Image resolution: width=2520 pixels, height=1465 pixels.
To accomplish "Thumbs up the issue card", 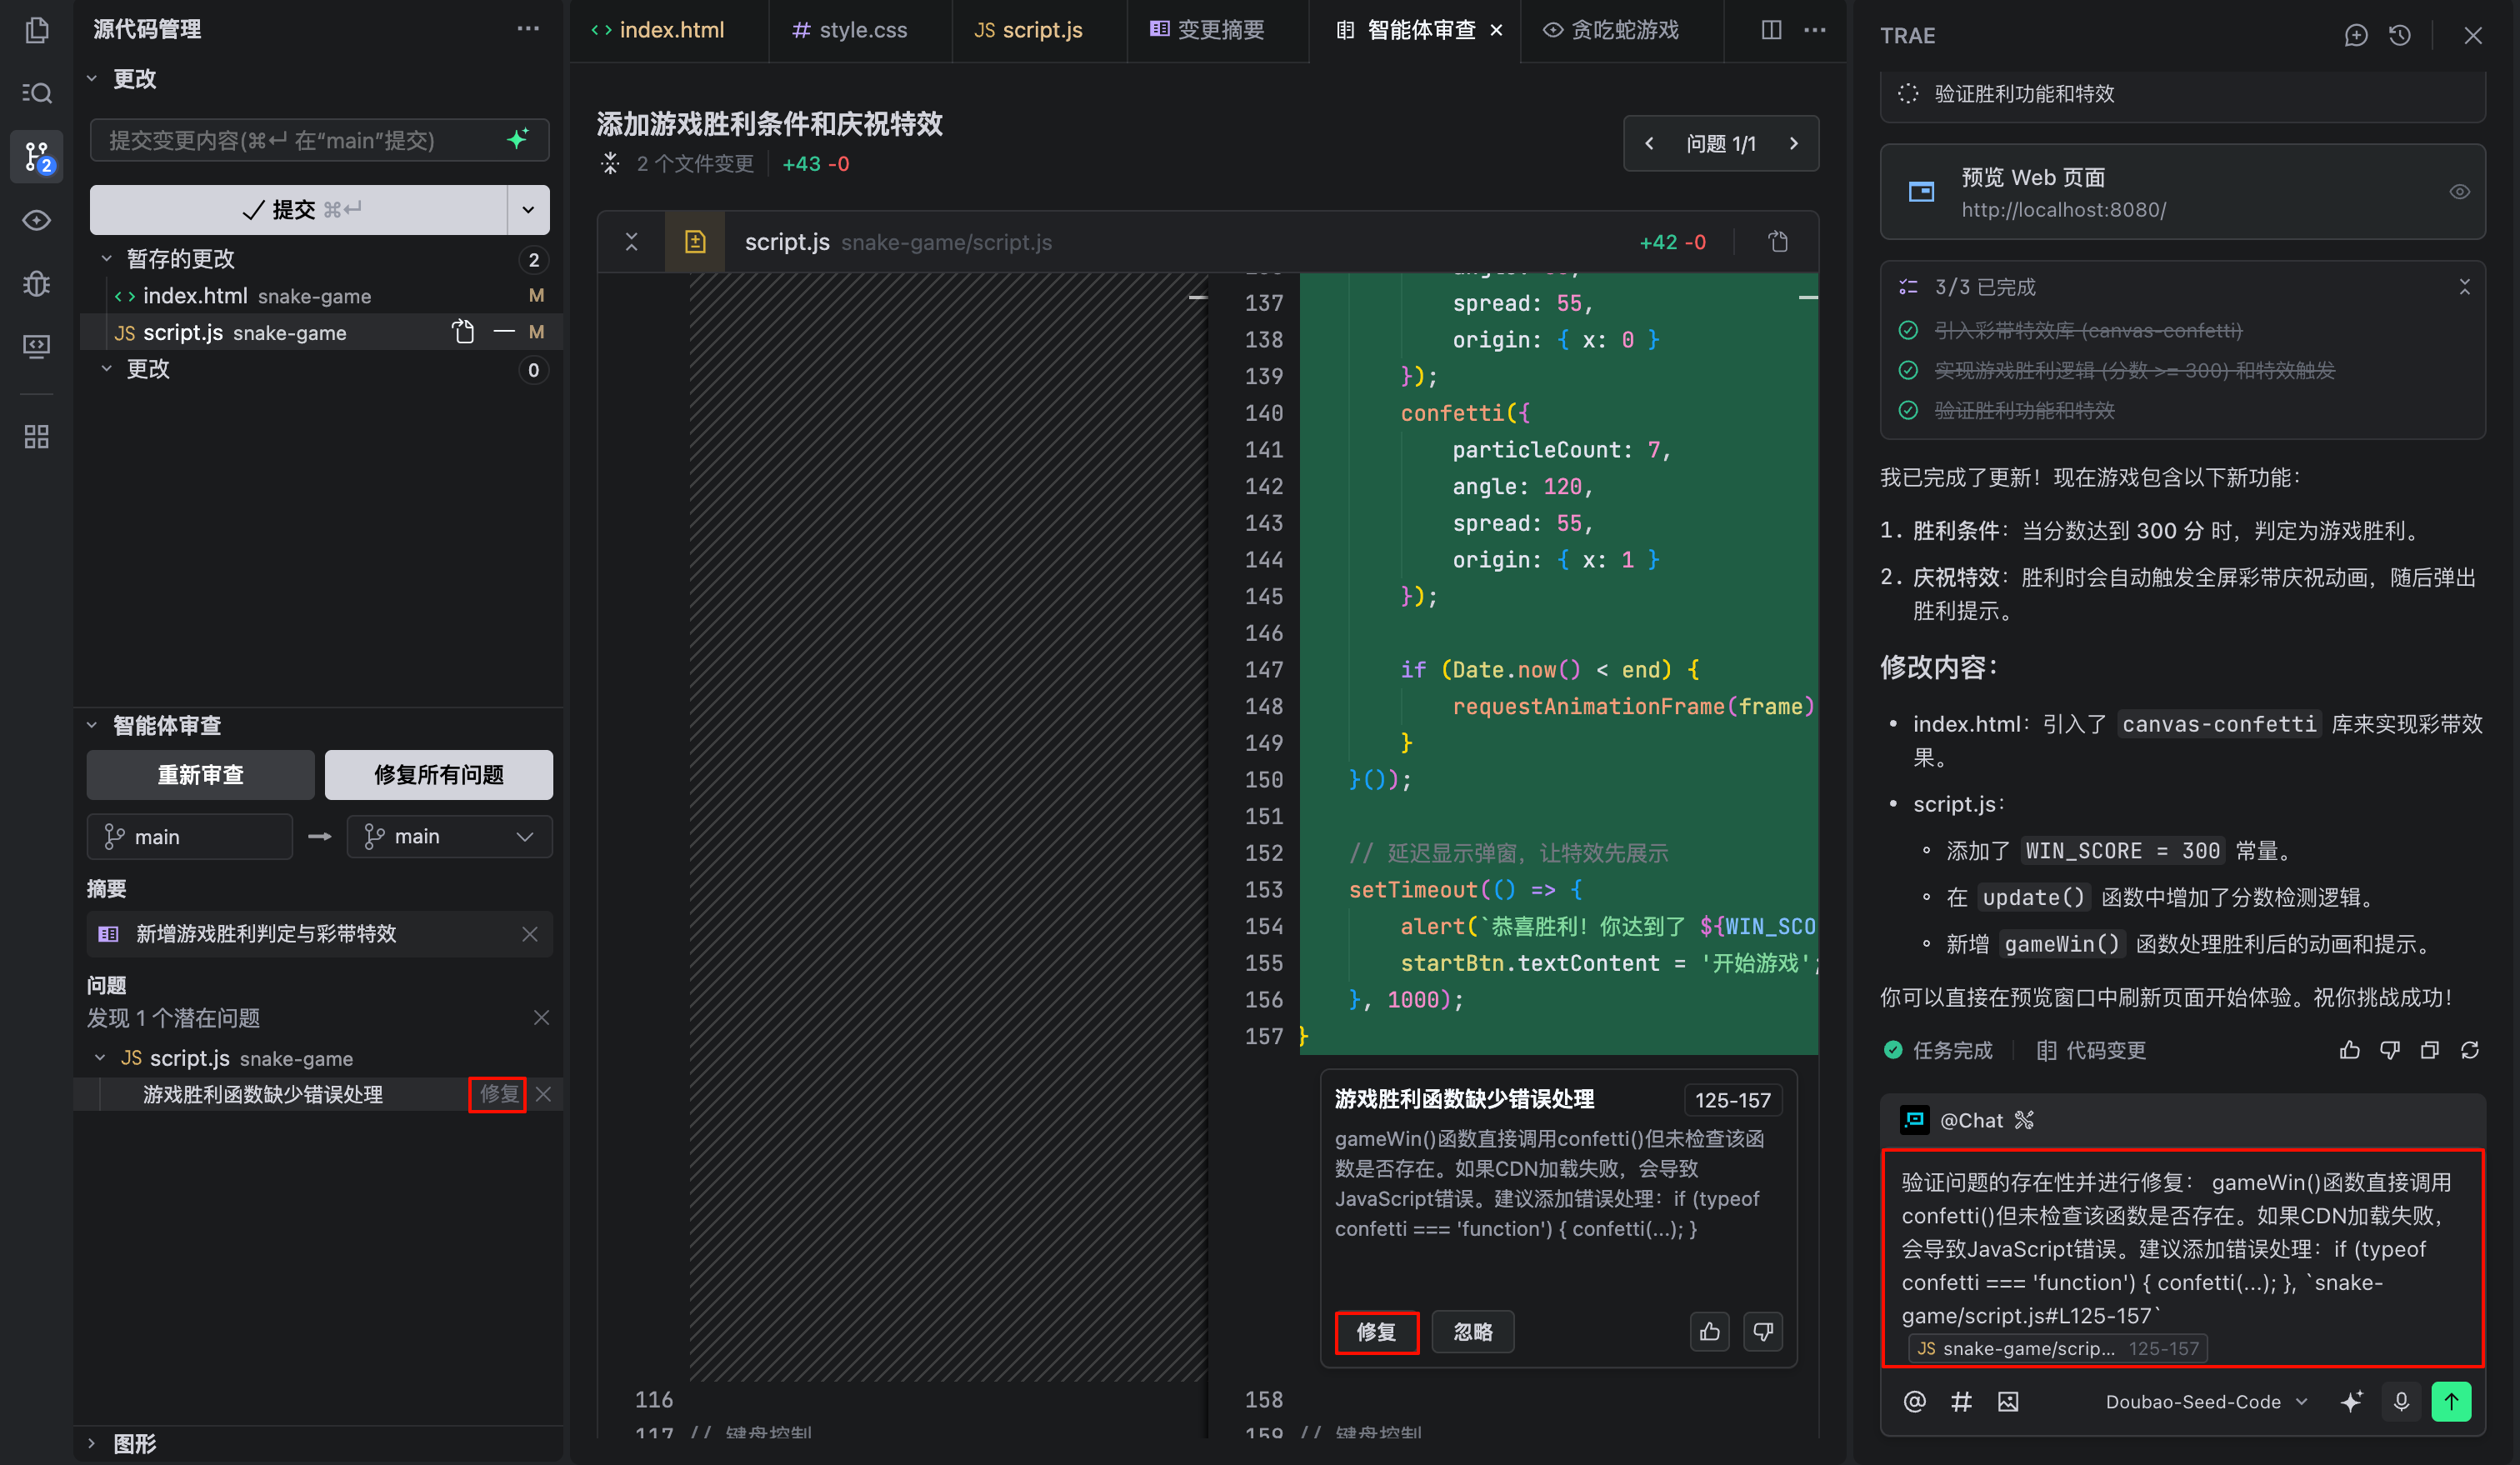I will tap(1710, 1331).
